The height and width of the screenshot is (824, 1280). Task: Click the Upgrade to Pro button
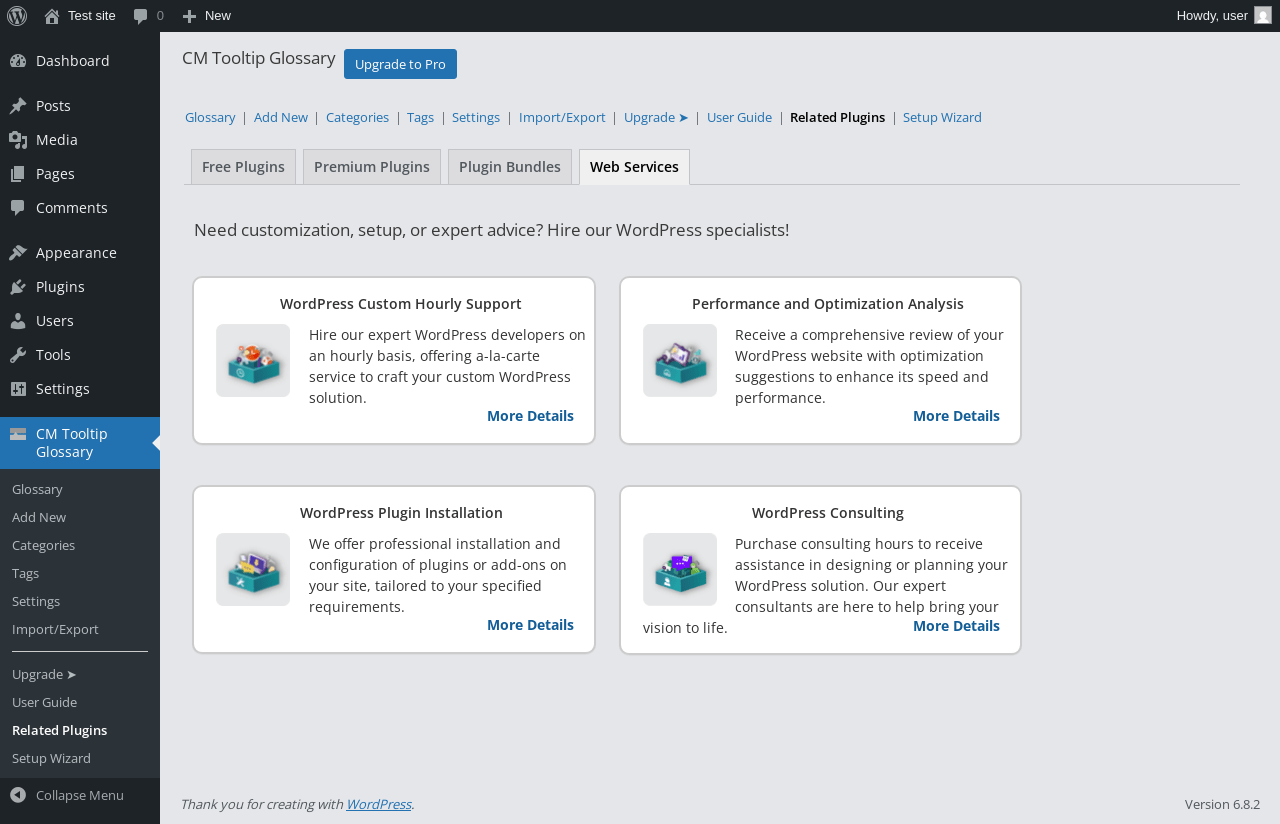tap(400, 64)
